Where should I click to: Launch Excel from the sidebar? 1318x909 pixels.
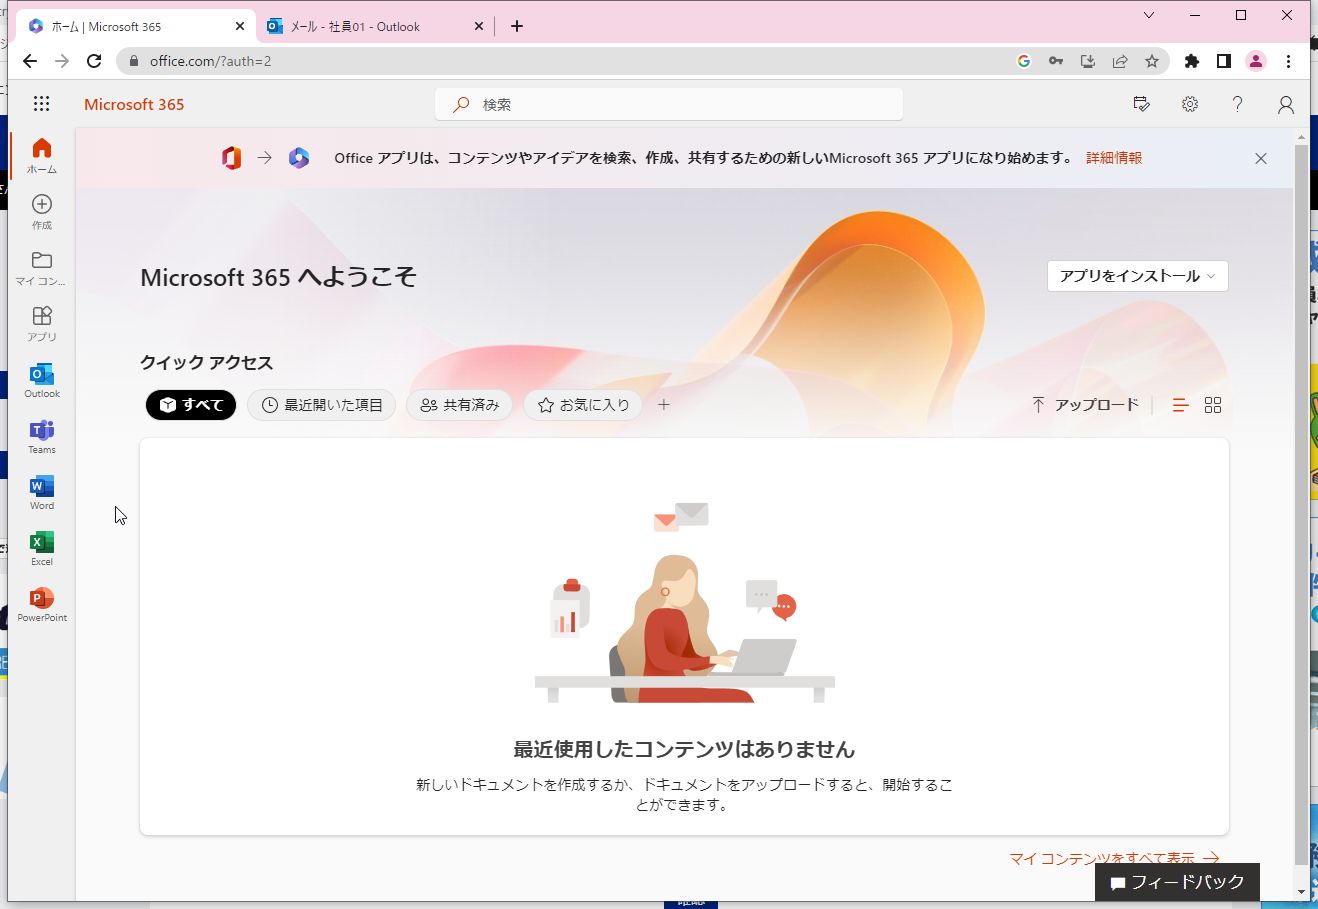coord(42,548)
